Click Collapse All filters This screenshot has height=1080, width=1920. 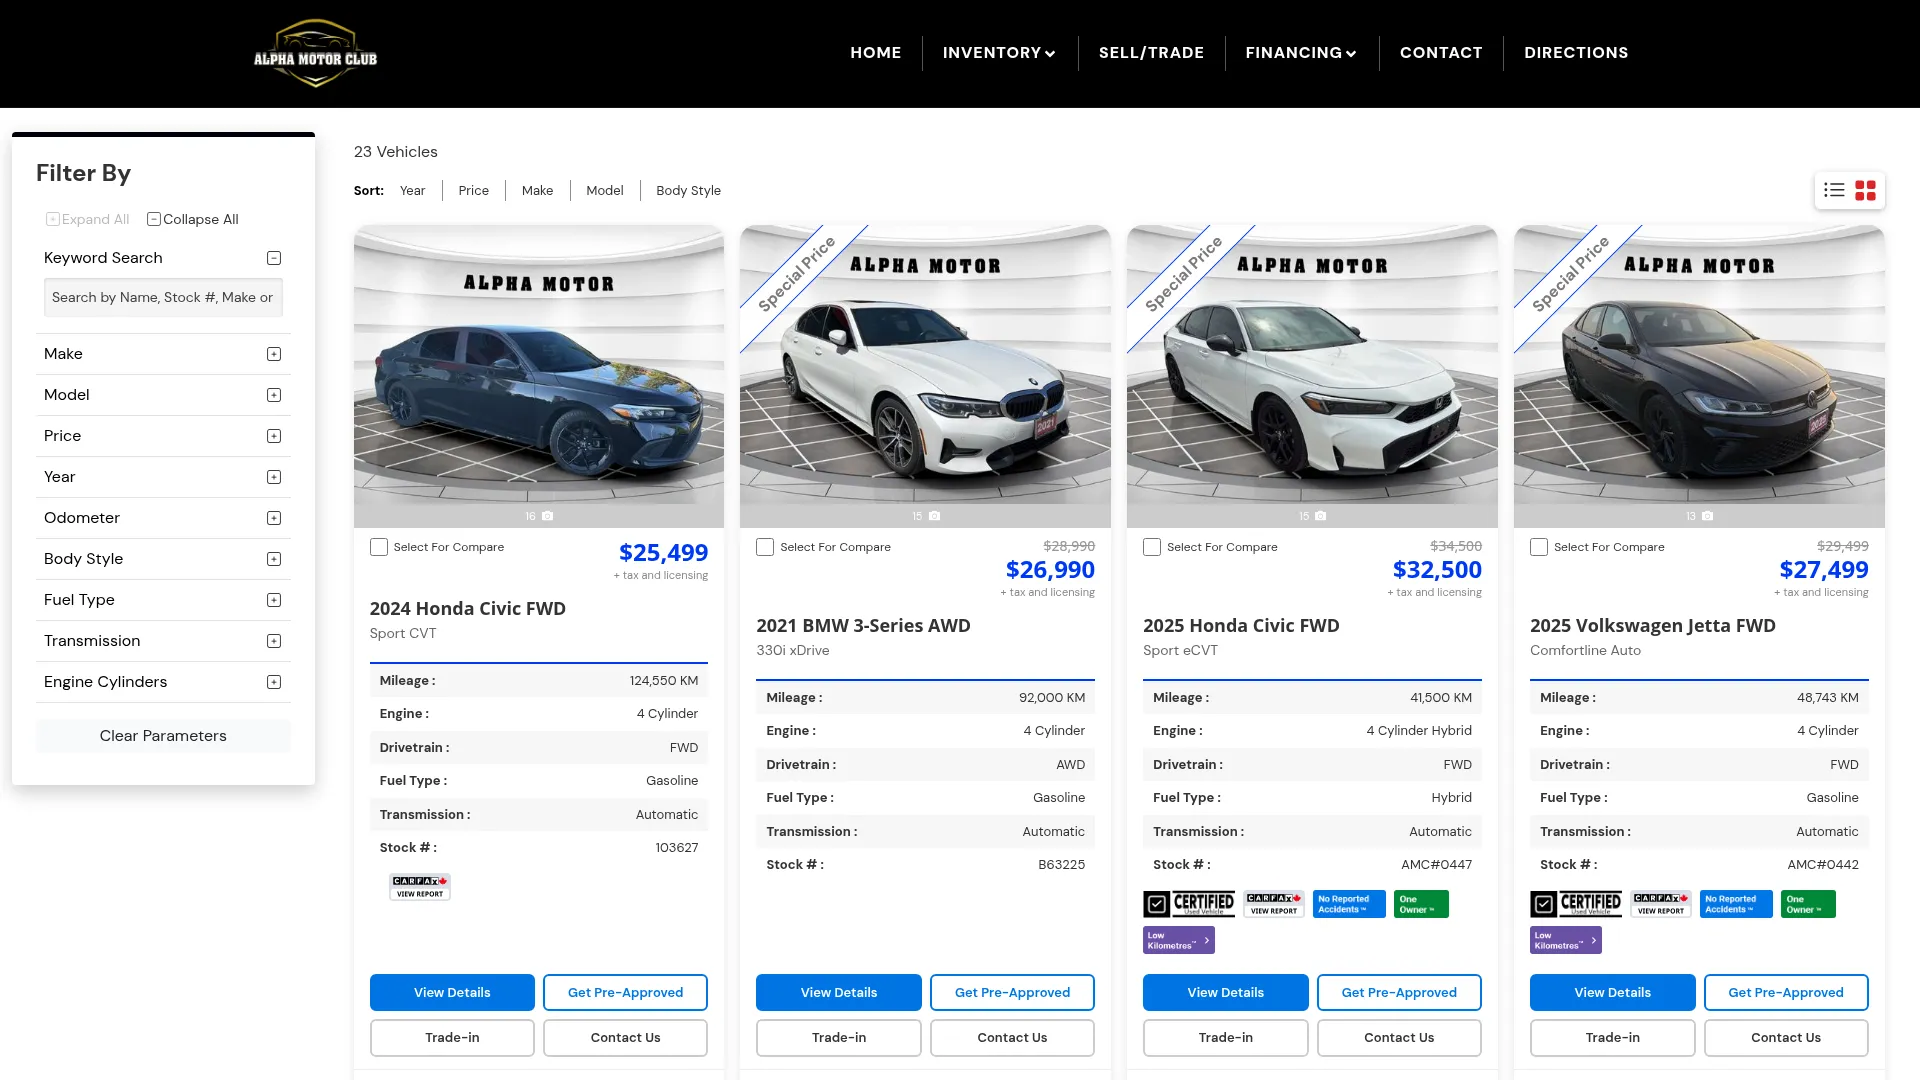[192, 219]
